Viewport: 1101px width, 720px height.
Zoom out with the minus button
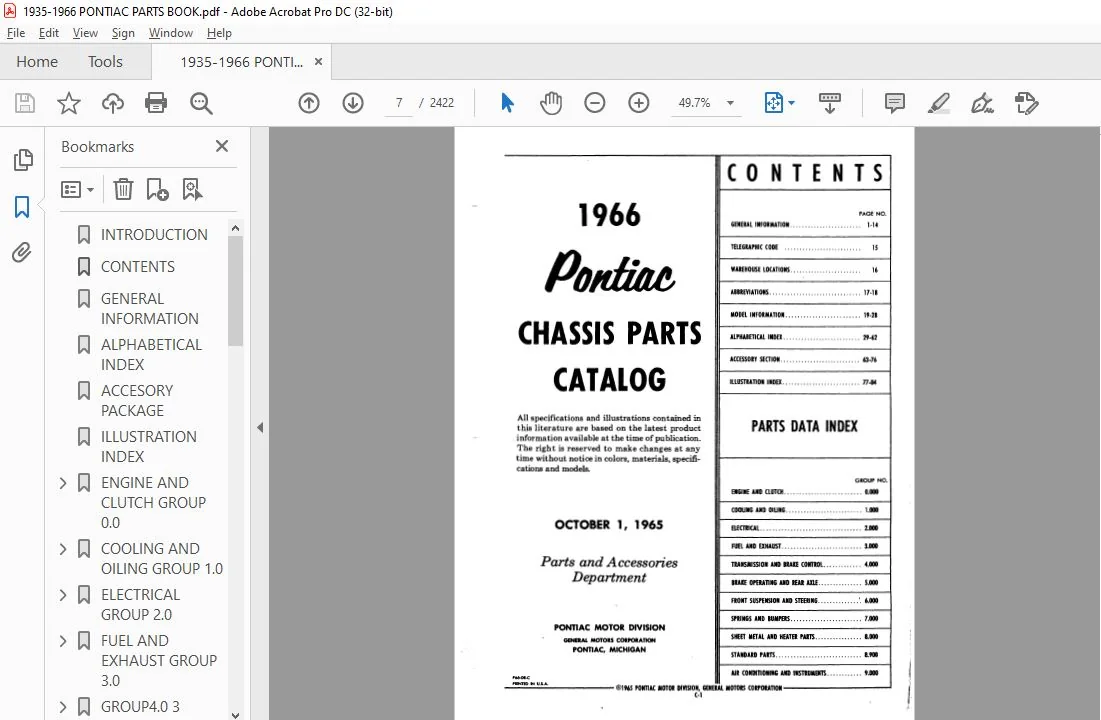(595, 103)
